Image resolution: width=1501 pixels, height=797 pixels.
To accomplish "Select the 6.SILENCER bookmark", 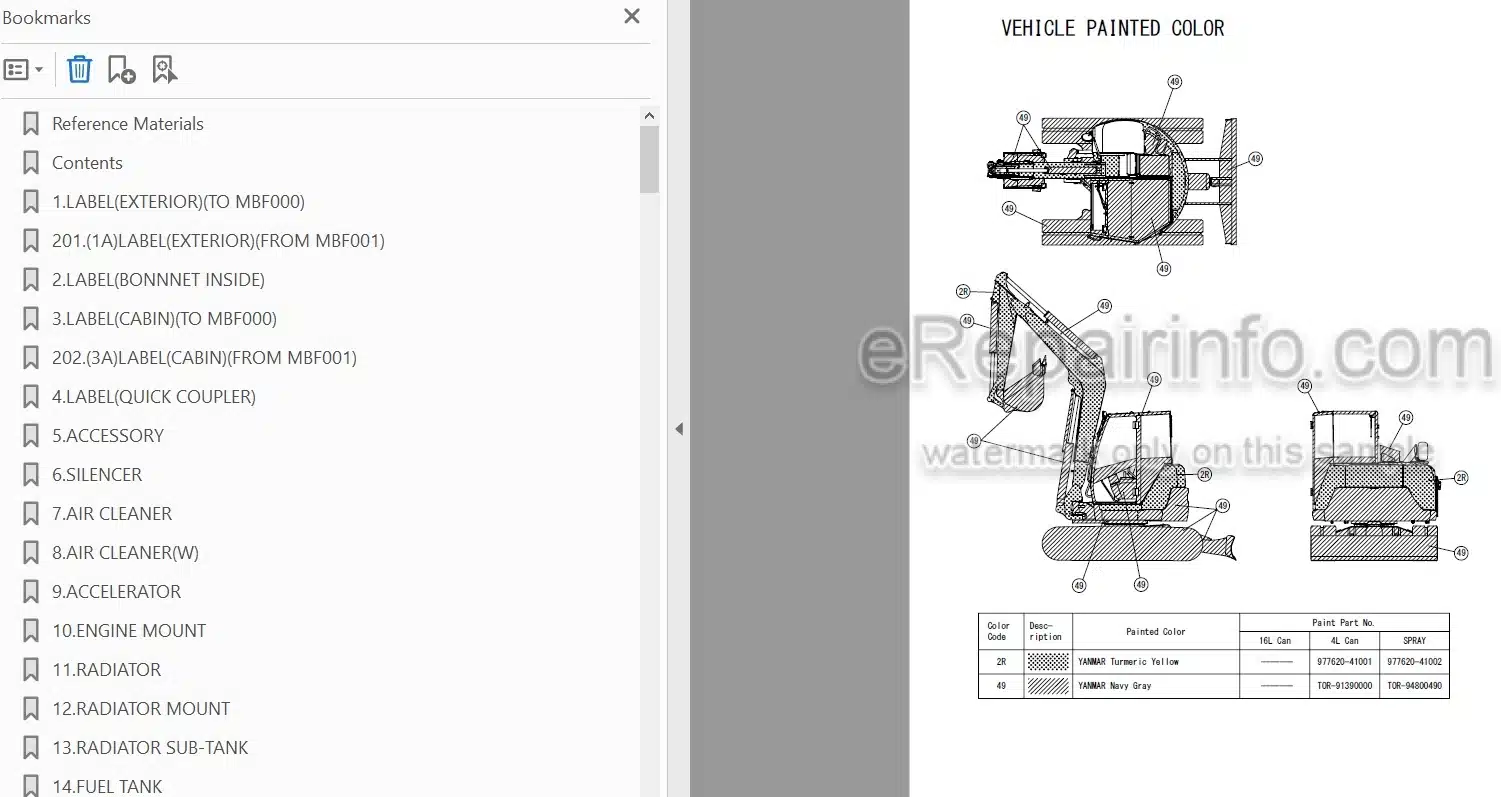I will tap(97, 475).
